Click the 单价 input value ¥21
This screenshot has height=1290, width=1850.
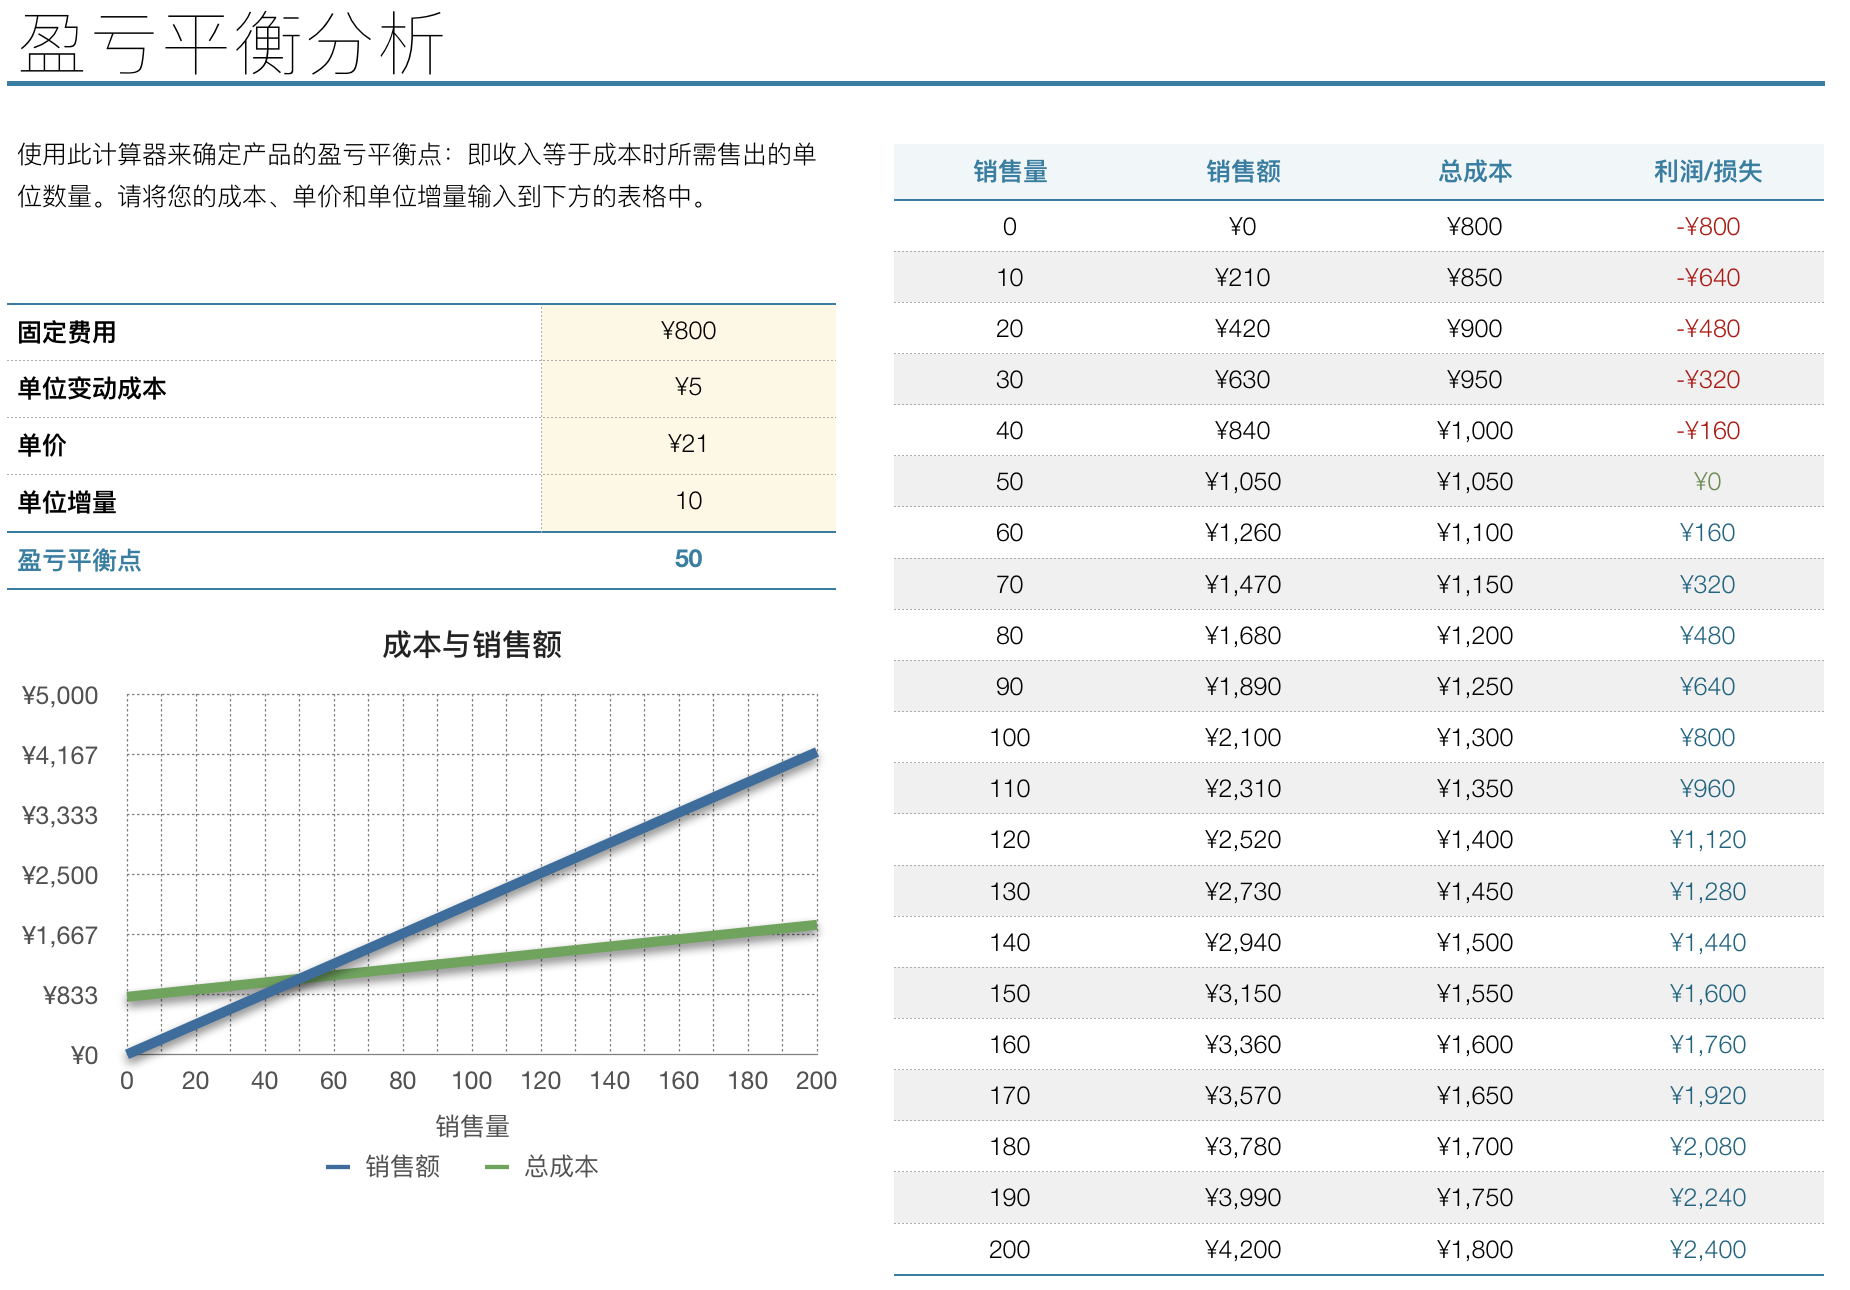pyautogui.click(x=688, y=444)
